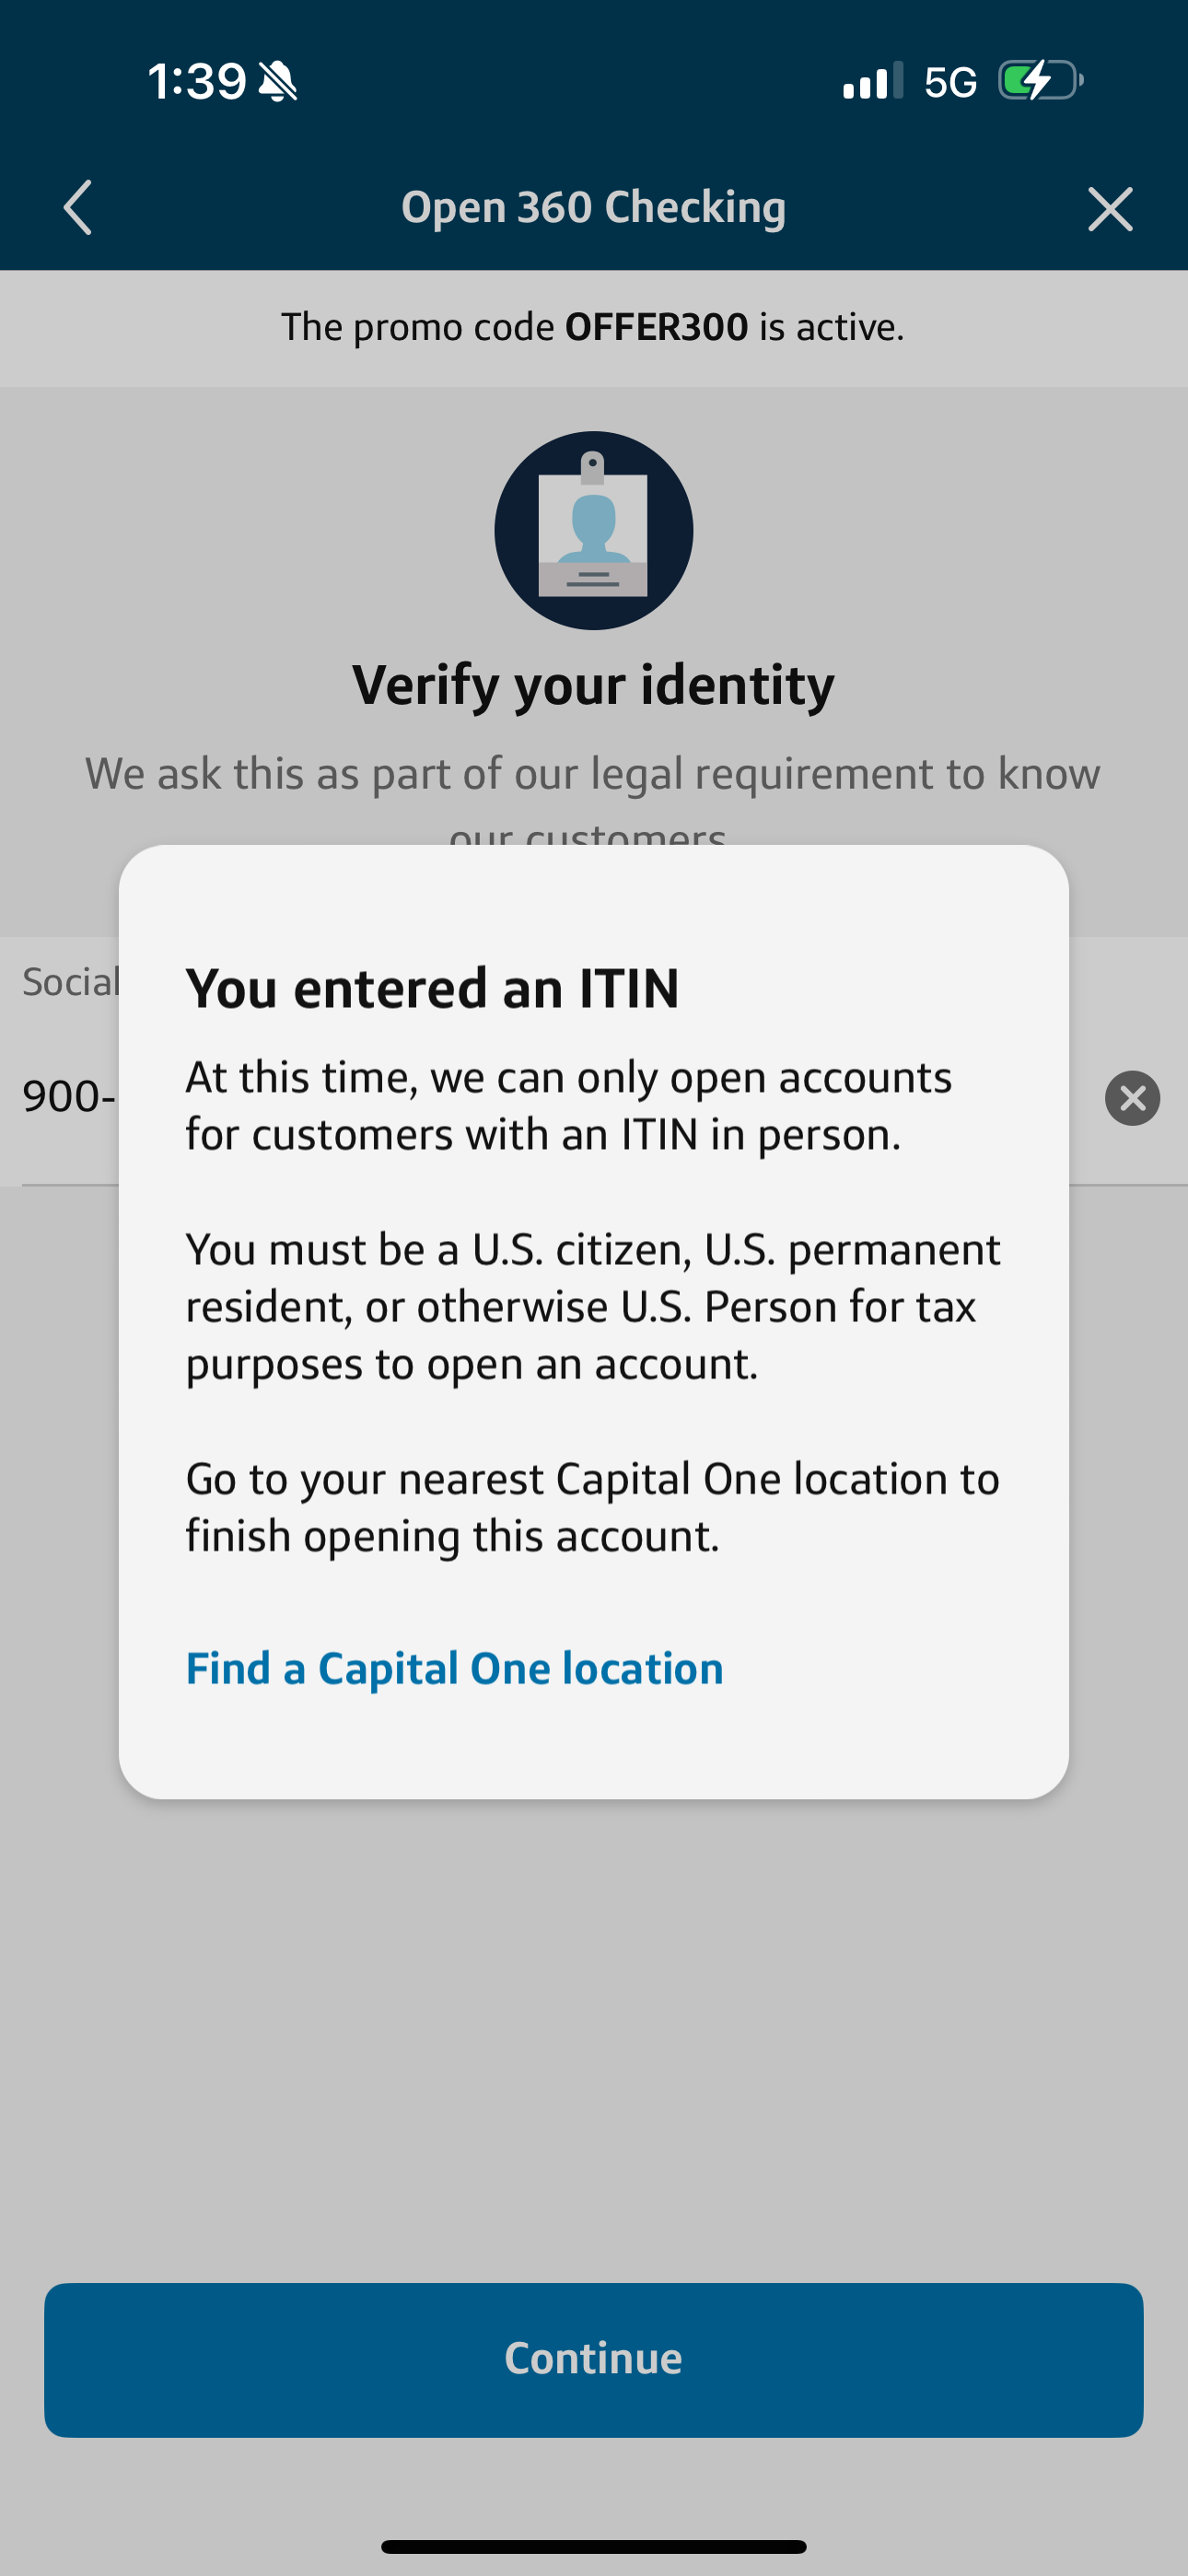Tap the back chevron arrow
This screenshot has width=1188, height=2576.
point(78,208)
